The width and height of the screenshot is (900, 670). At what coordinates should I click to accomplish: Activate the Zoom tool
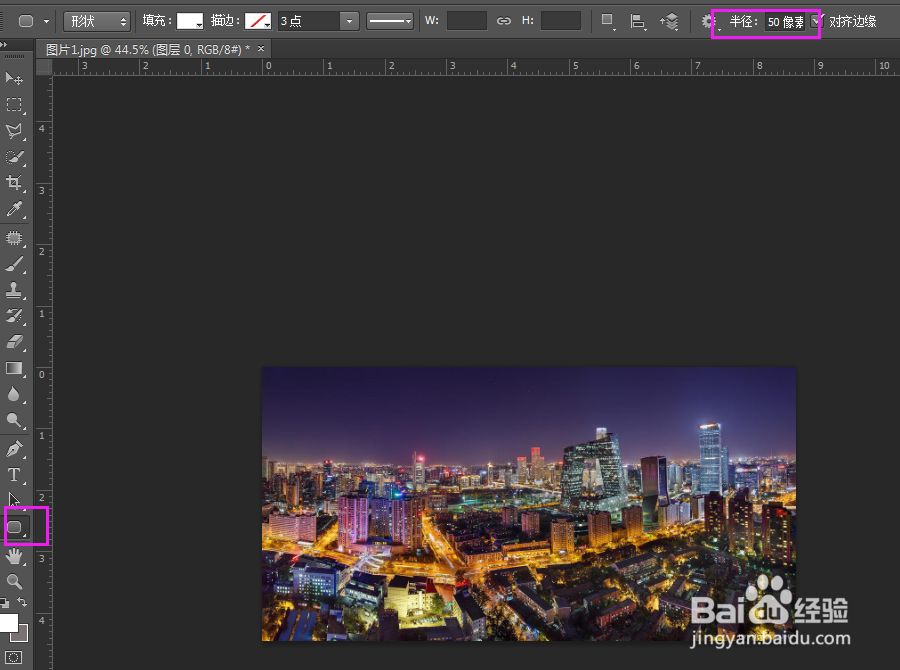[x=15, y=580]
